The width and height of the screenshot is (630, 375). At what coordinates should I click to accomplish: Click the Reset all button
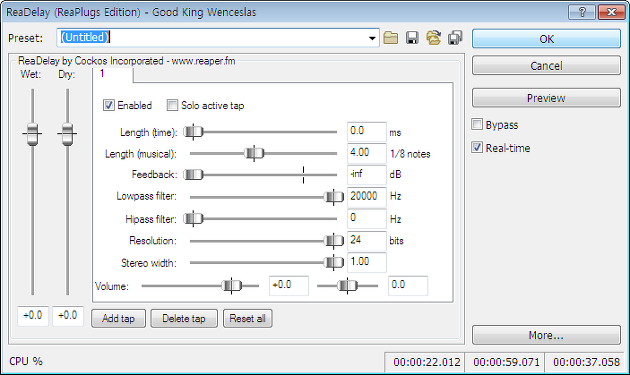[248, 318]
